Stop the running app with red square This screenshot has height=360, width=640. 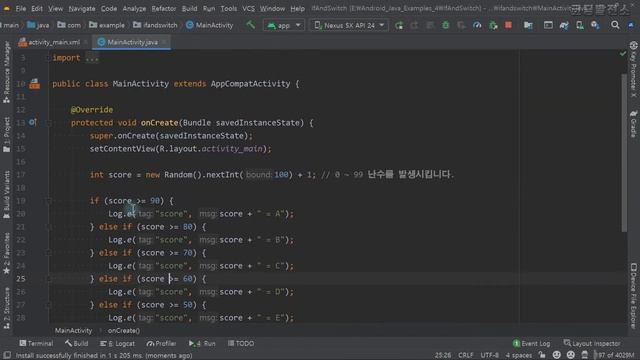pos(508,25)
